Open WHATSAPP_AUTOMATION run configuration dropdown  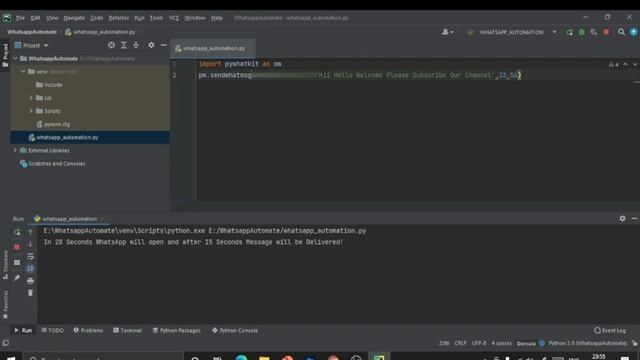pyautogui.click(x=512, y=32)
